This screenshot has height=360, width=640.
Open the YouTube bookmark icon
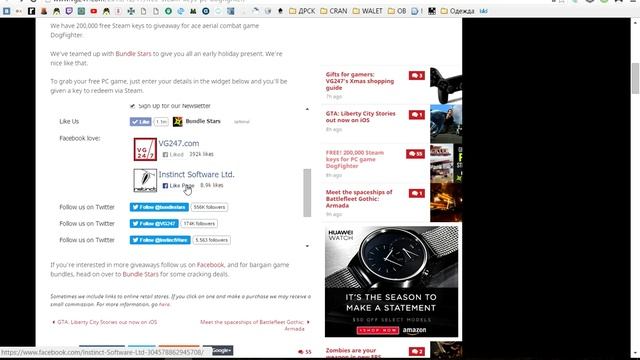[x=94, y=11]
